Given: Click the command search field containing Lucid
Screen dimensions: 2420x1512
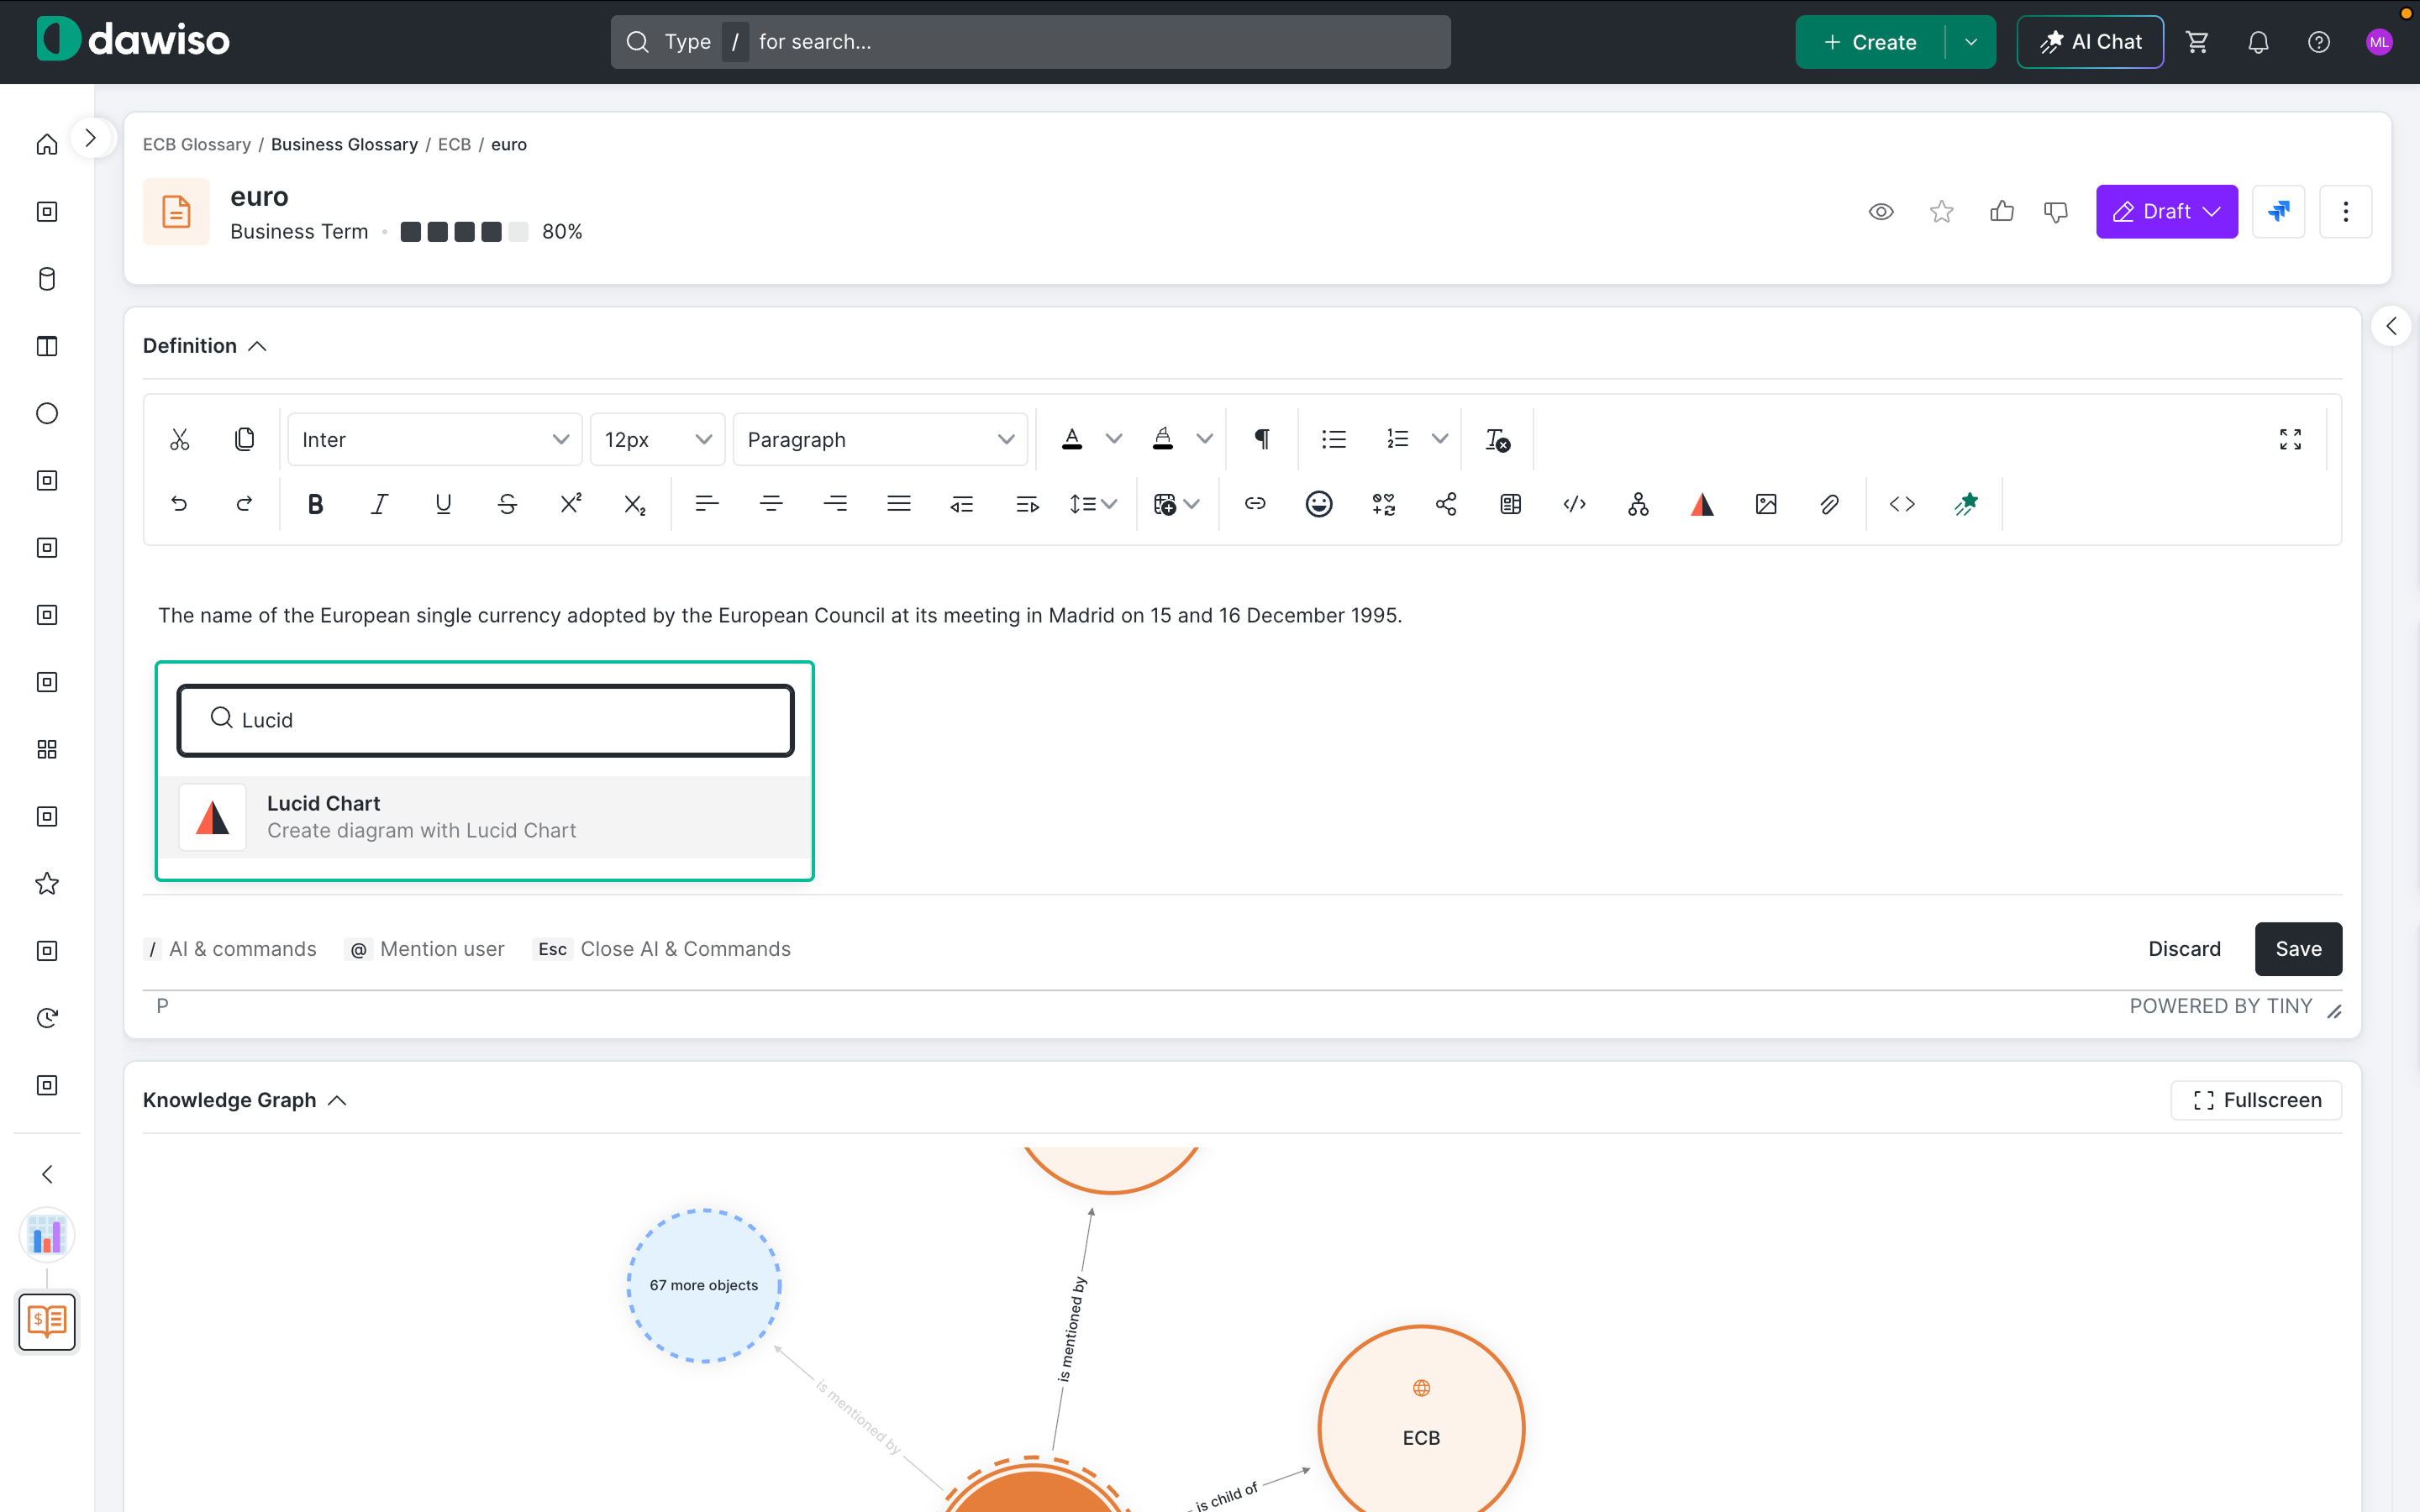Looking at the screenshot, I should (485, 720).
